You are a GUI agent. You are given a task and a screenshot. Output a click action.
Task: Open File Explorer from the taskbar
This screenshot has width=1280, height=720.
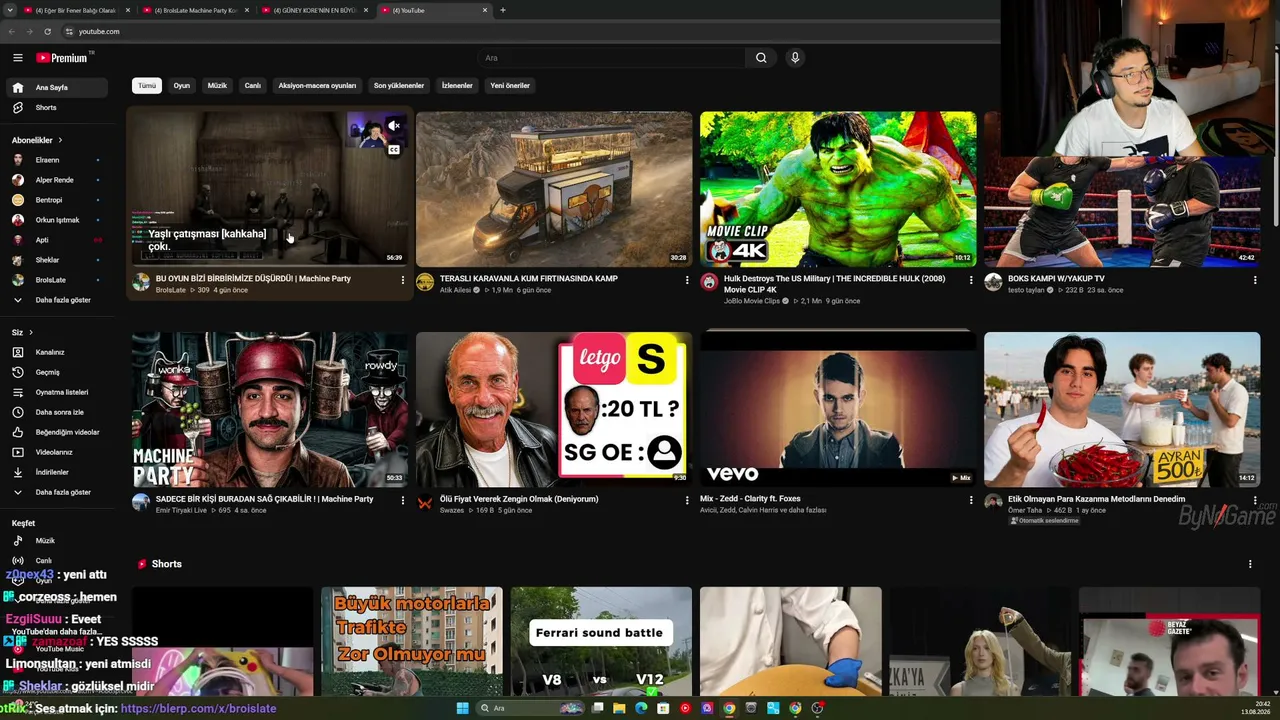[x=619, y=708]
